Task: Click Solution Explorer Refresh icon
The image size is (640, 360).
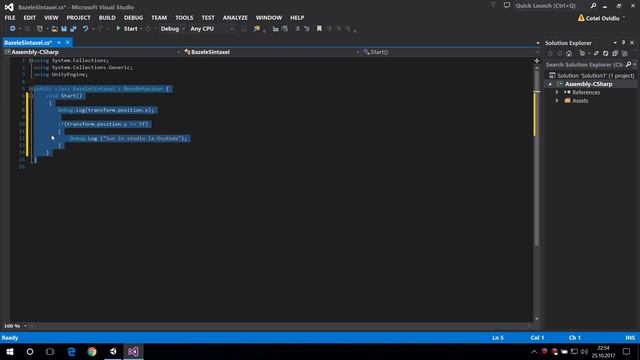Action: click(606, 53)
